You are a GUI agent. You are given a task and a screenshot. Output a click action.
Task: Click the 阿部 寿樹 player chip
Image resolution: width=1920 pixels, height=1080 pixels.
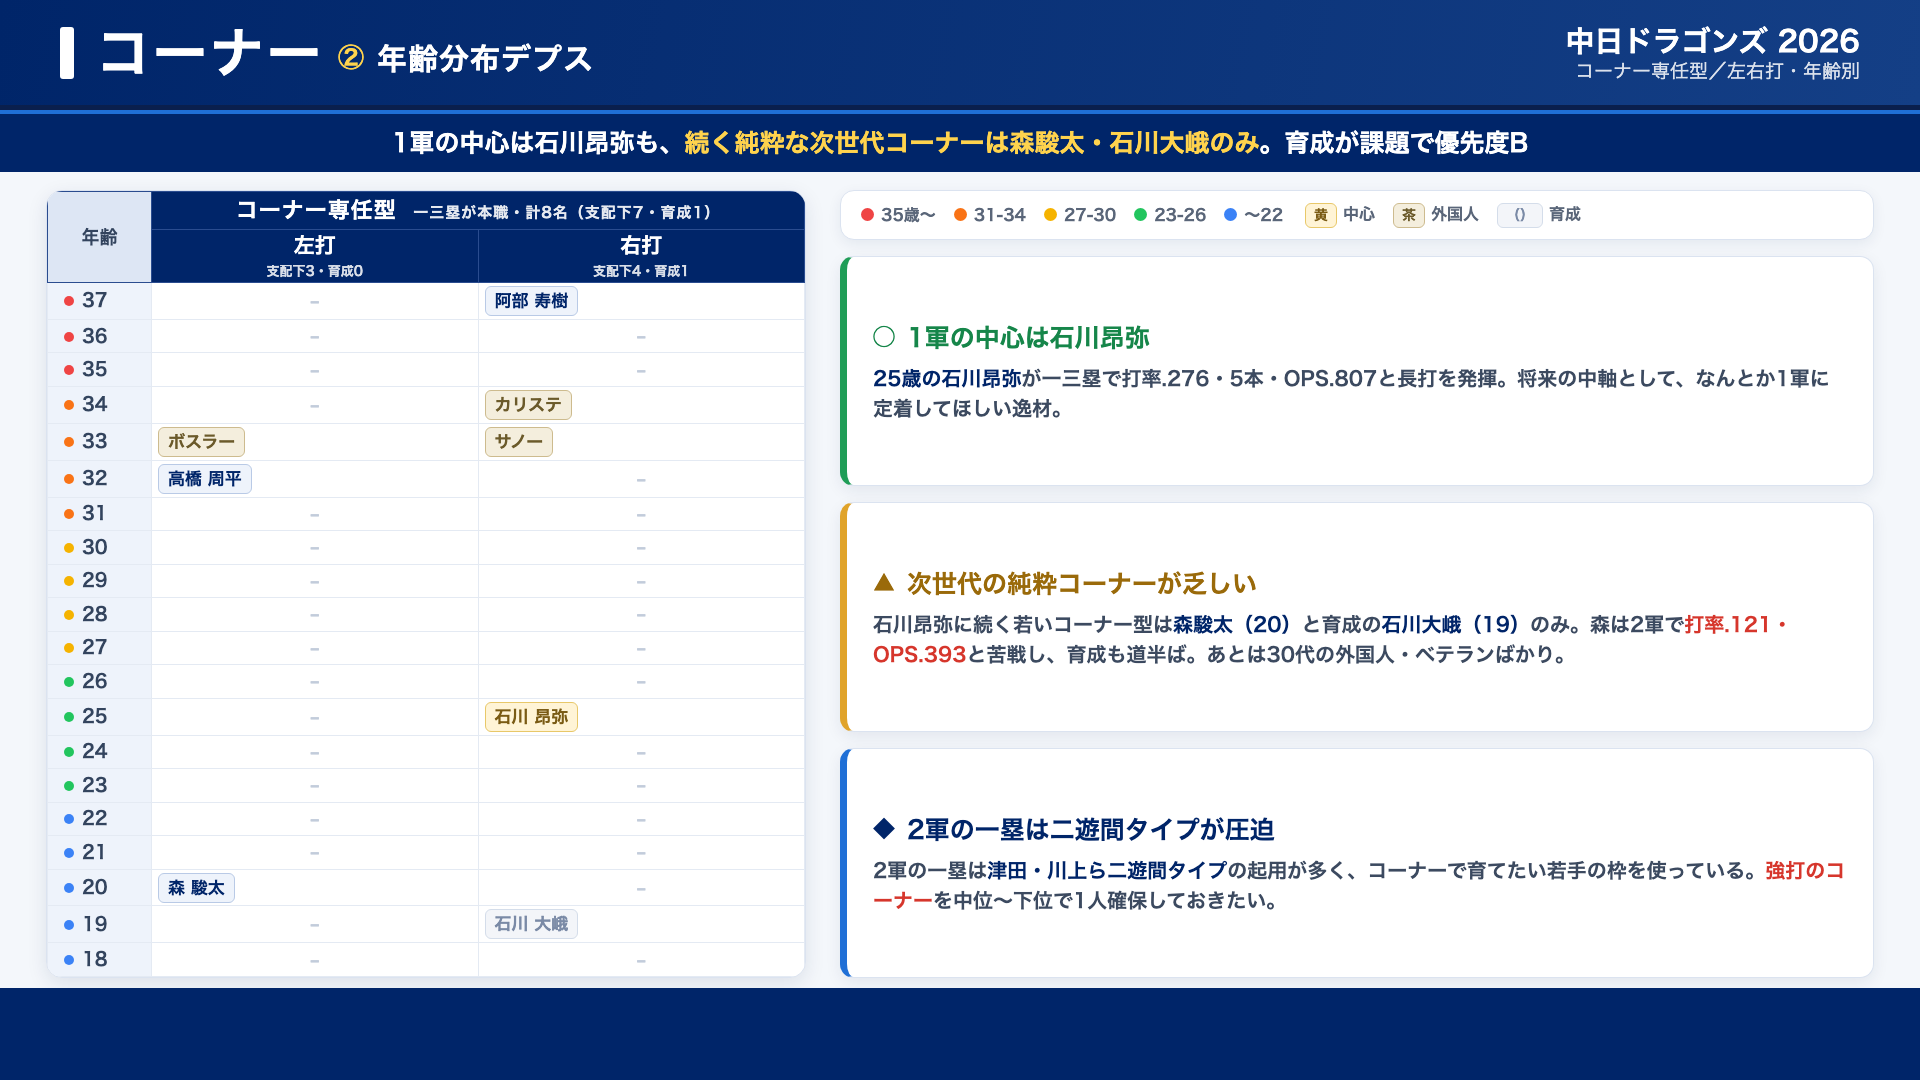click(x=531, y=301)
